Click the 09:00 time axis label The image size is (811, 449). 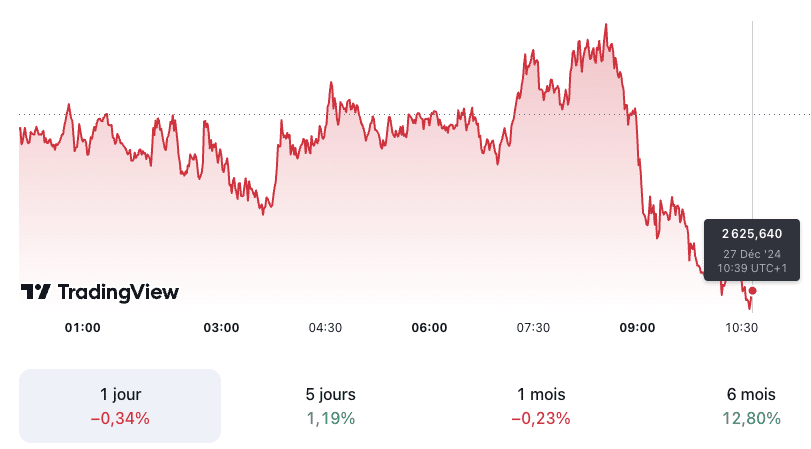[x=637, y=327]
